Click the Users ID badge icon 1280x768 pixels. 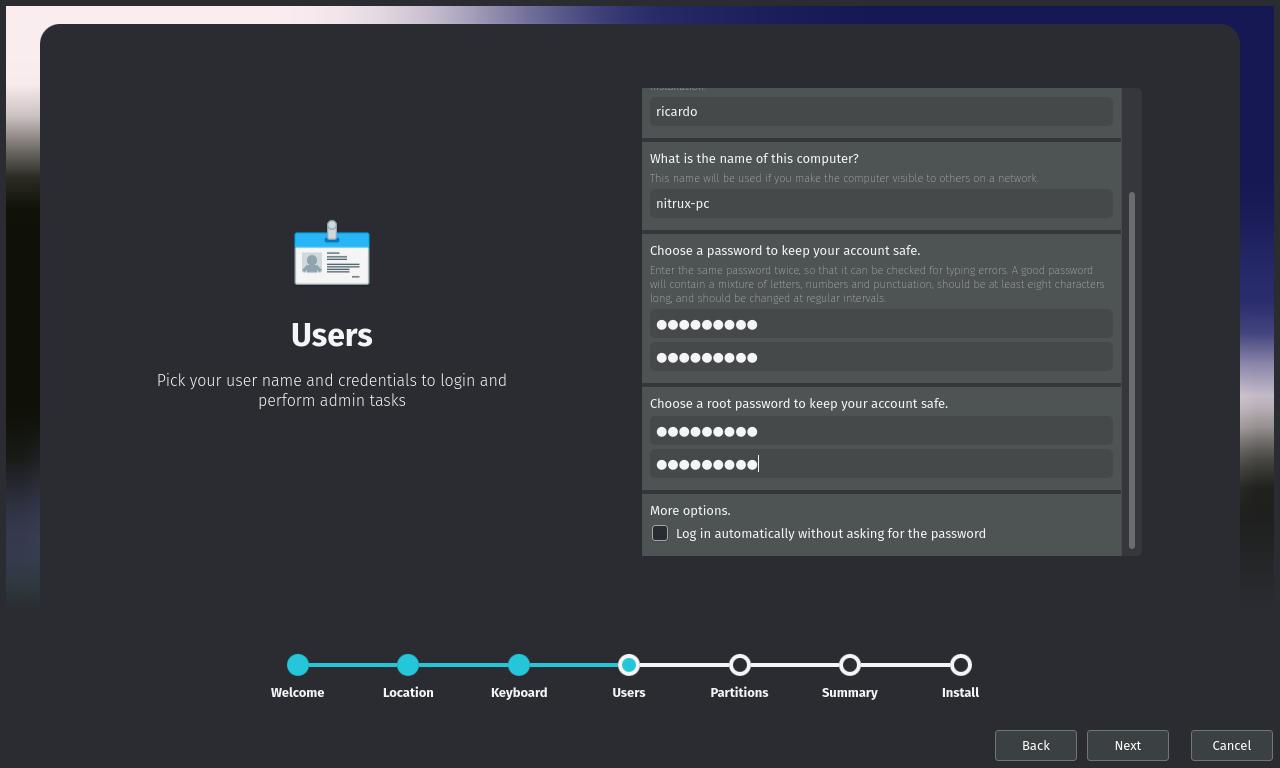(x=332, y=253)
